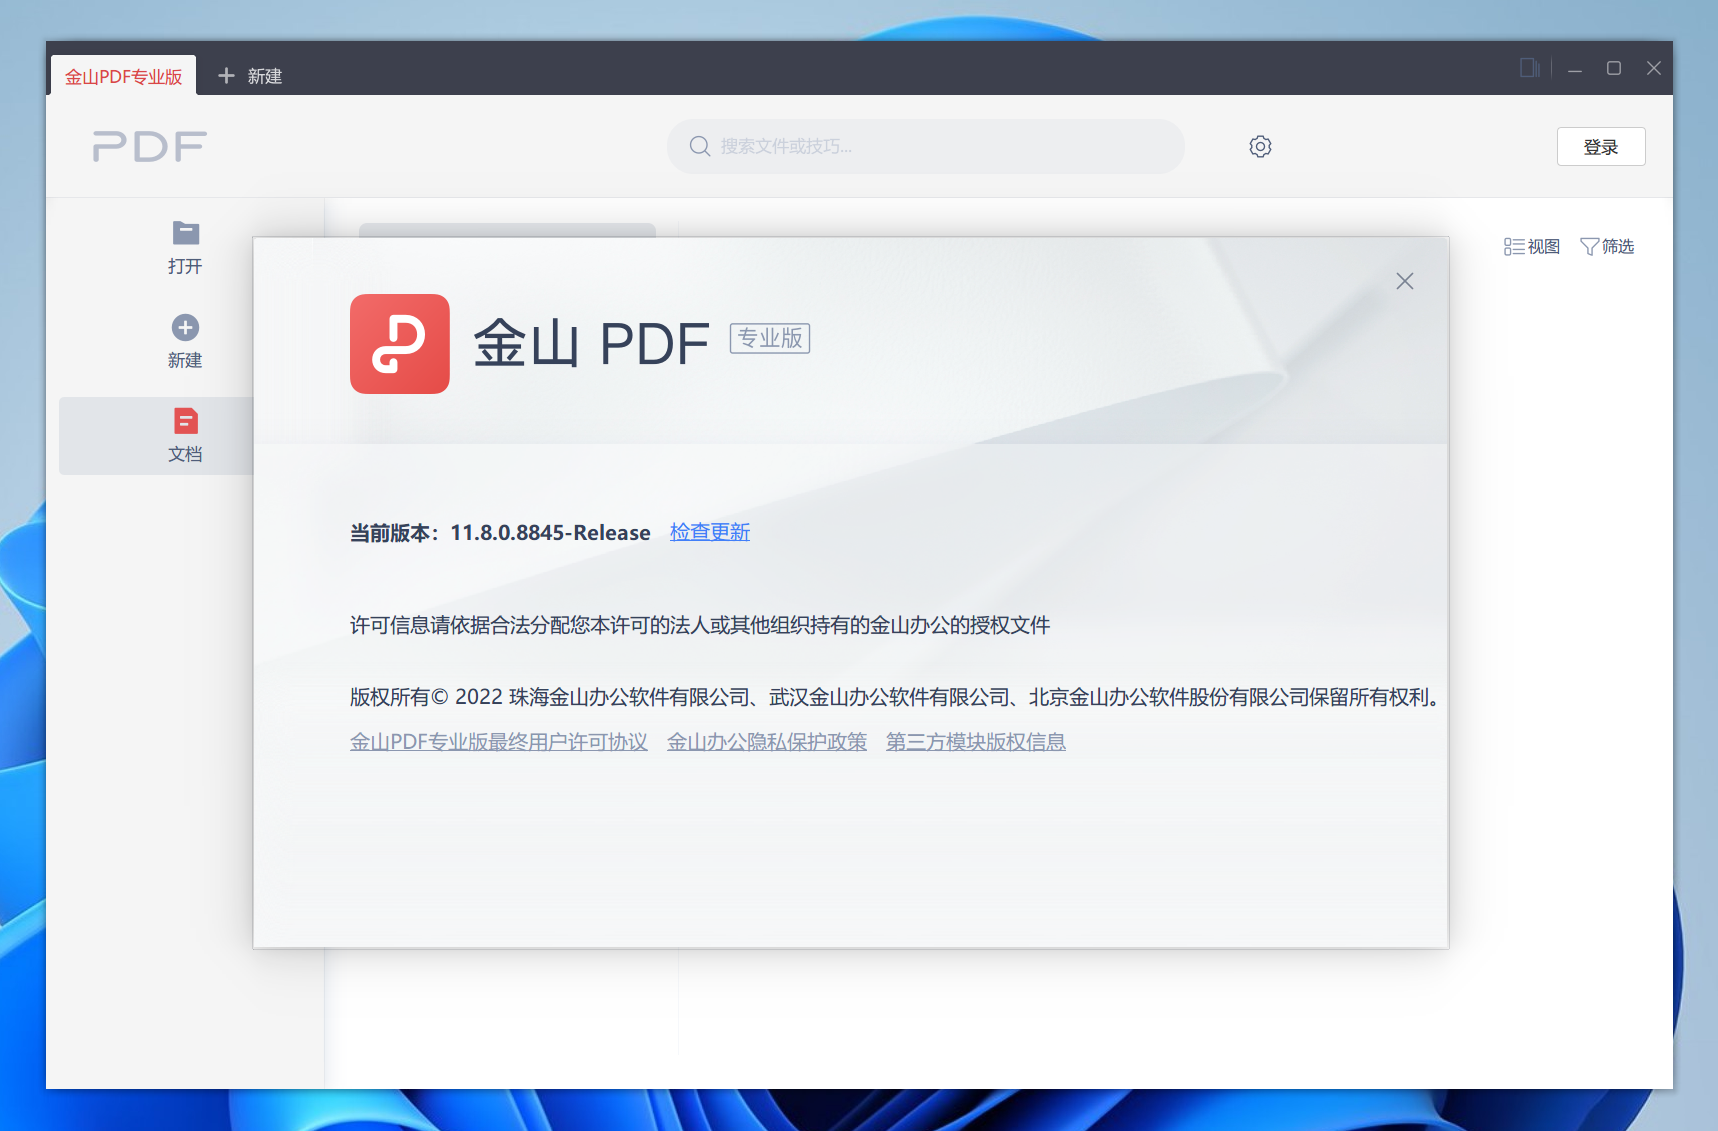Click the 打开 folder icon in sidebar
The height and width of the screenshot is (1131, 1718).
[x=185, y=233]
